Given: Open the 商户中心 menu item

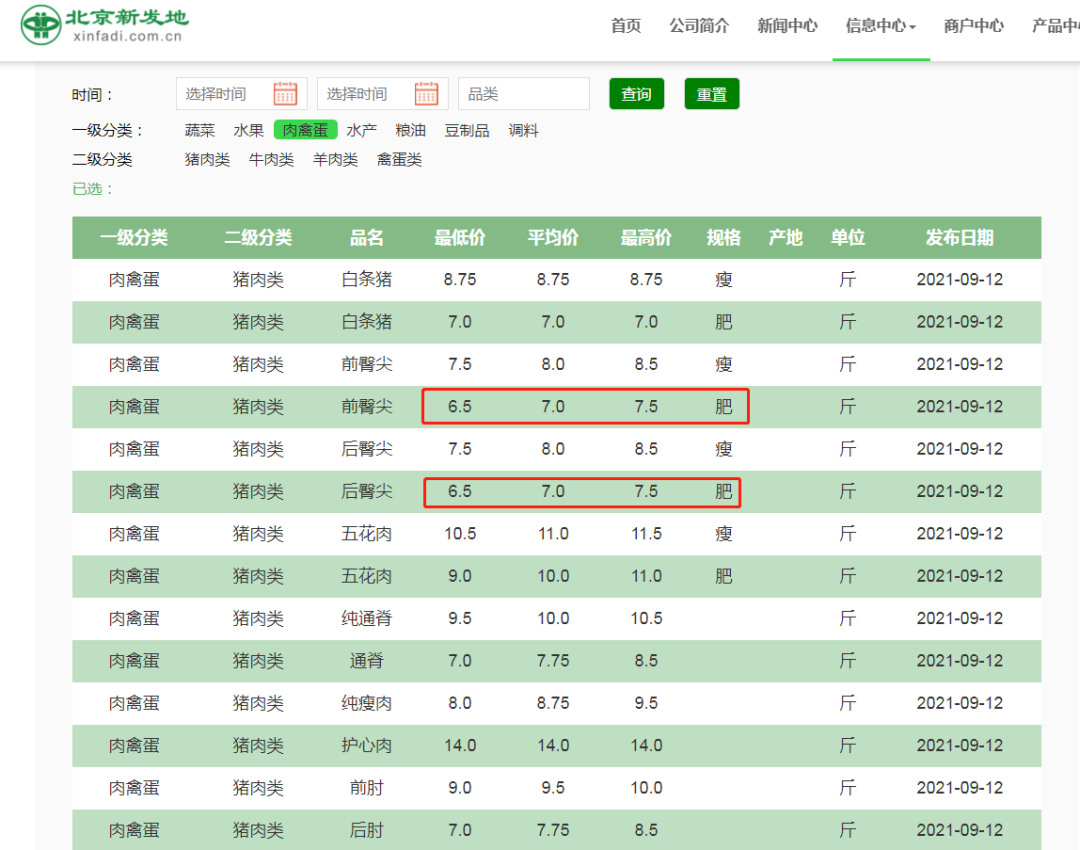Looking at the screenshot, I should [973, 26].
